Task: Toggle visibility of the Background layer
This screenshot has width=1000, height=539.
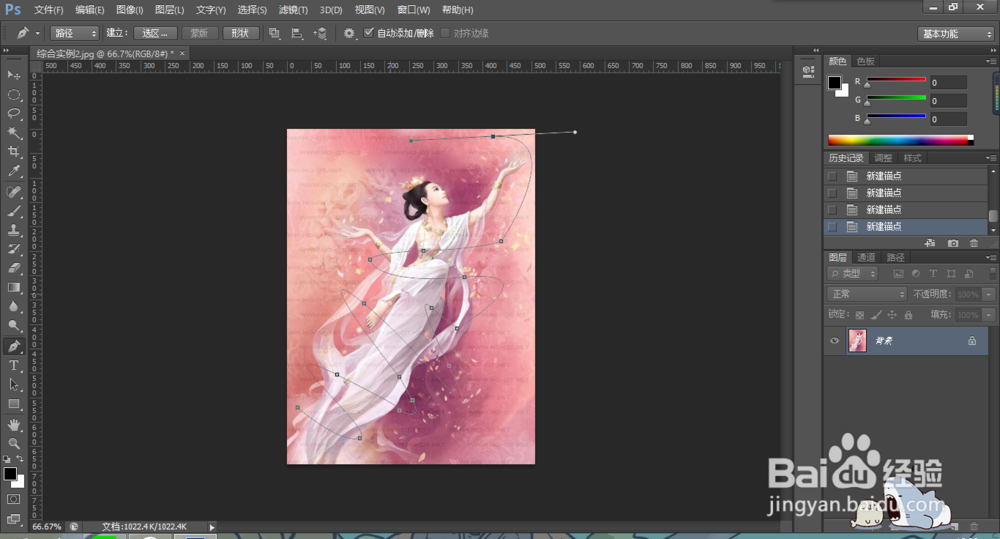Action: (x=834, y=341)
